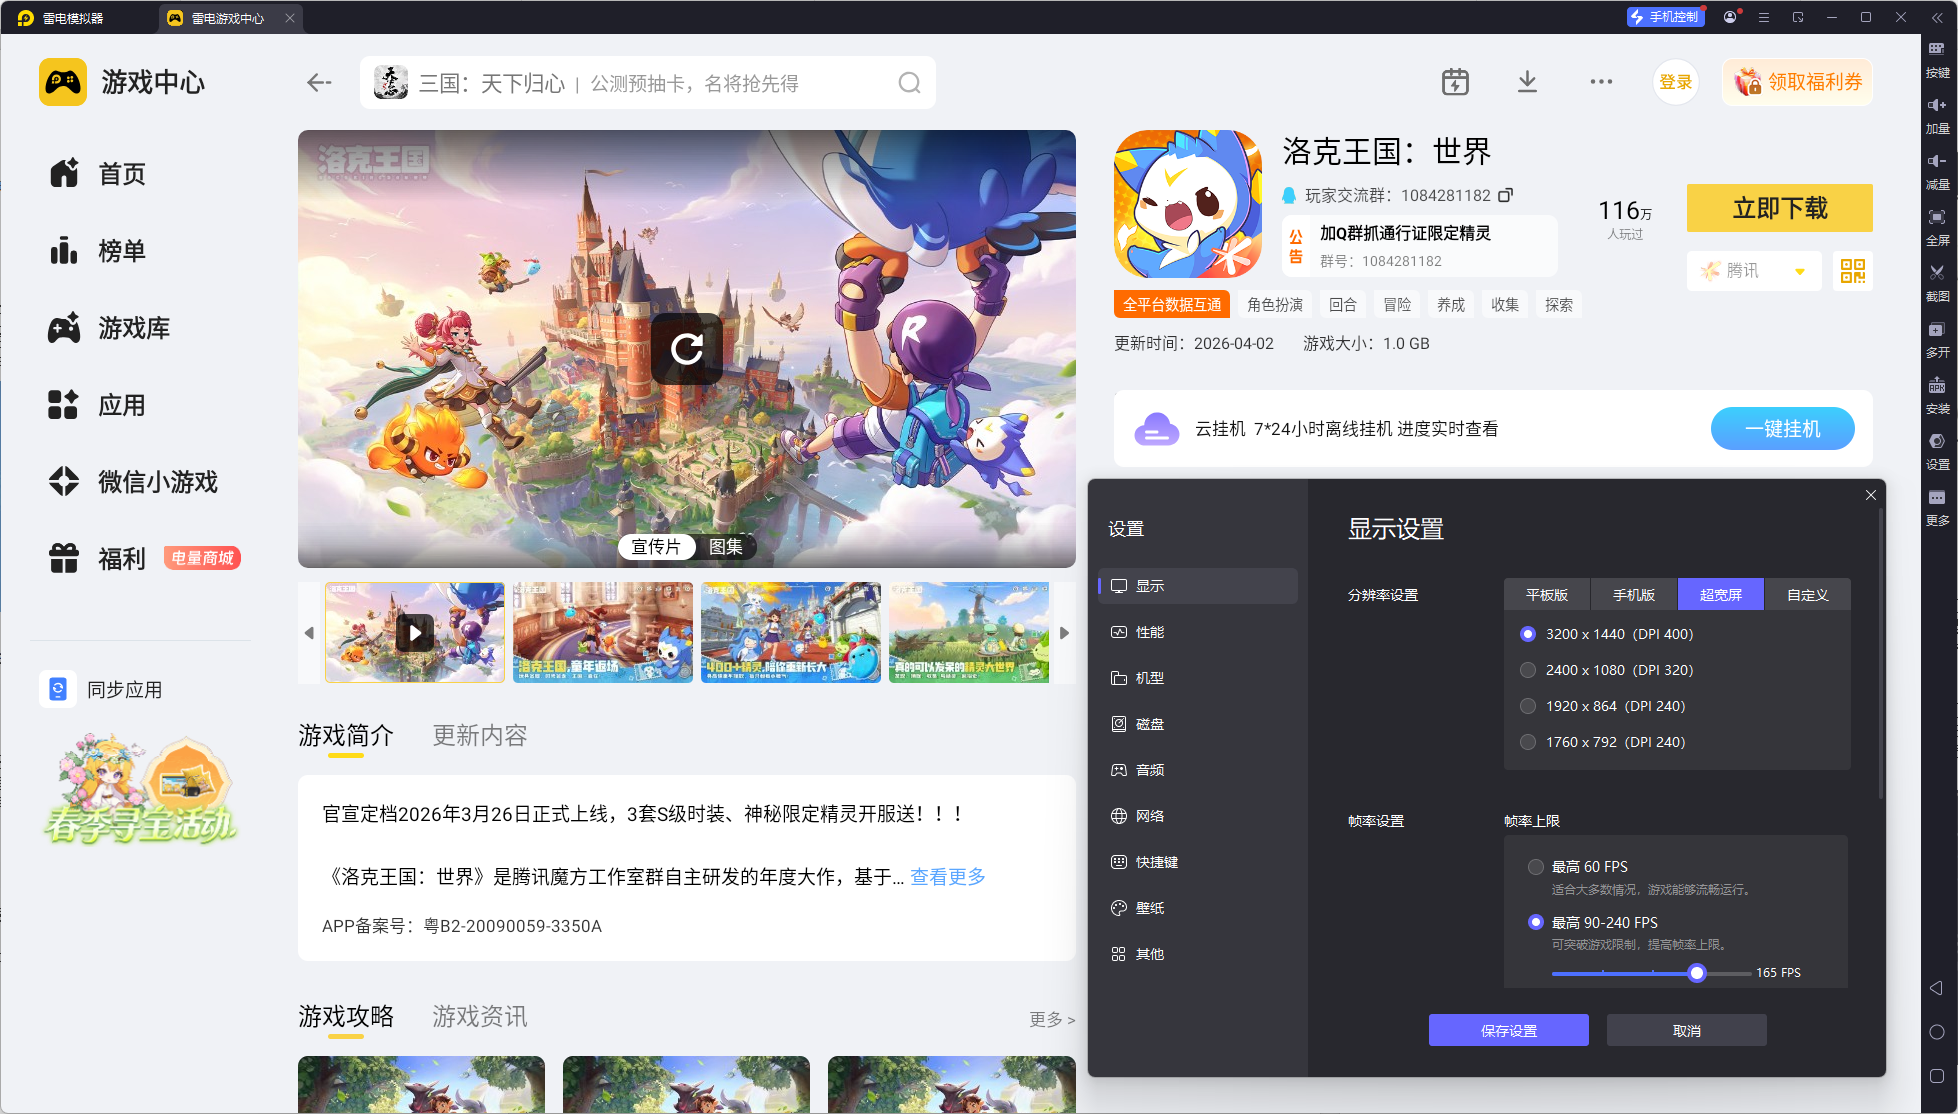Click the screenshot scissors icon in right sidebar
This screenshot has width=1958, height=1114.
pos(1937,273)
